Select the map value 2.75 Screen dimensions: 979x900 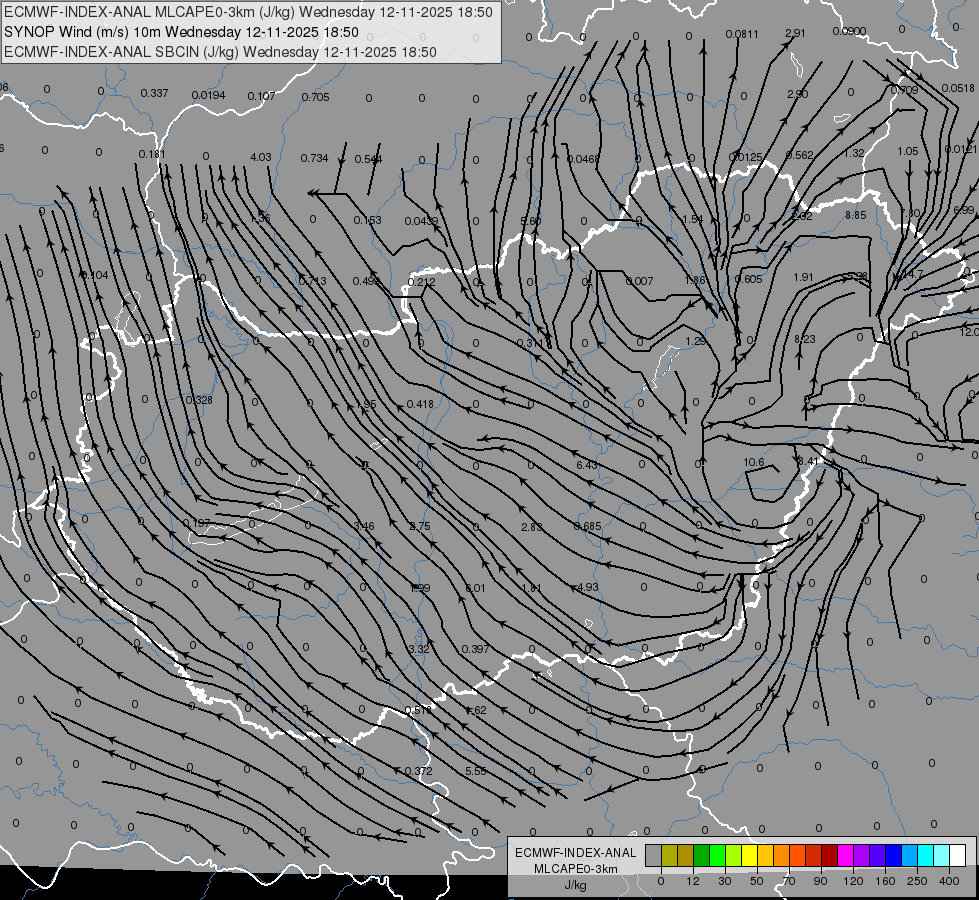click(420, 527)
